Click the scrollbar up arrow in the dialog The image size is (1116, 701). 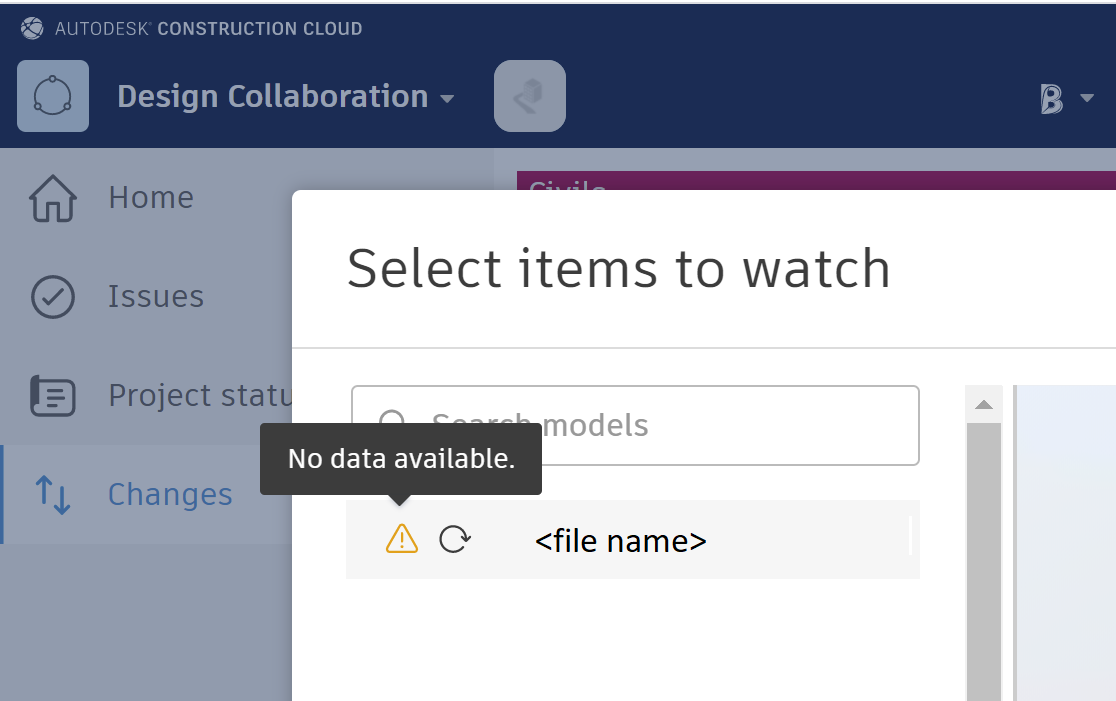coord(983,402)
